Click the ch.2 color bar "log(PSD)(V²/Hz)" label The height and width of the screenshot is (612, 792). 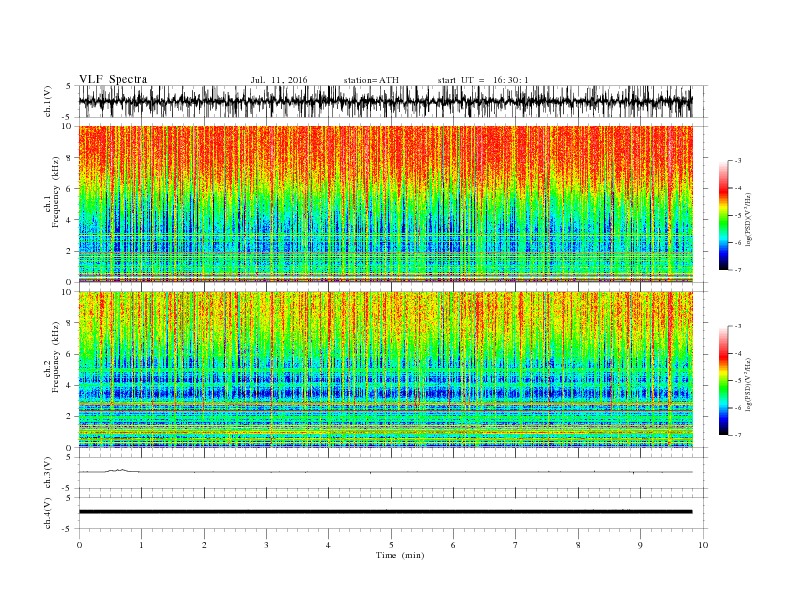click(748, 385)
